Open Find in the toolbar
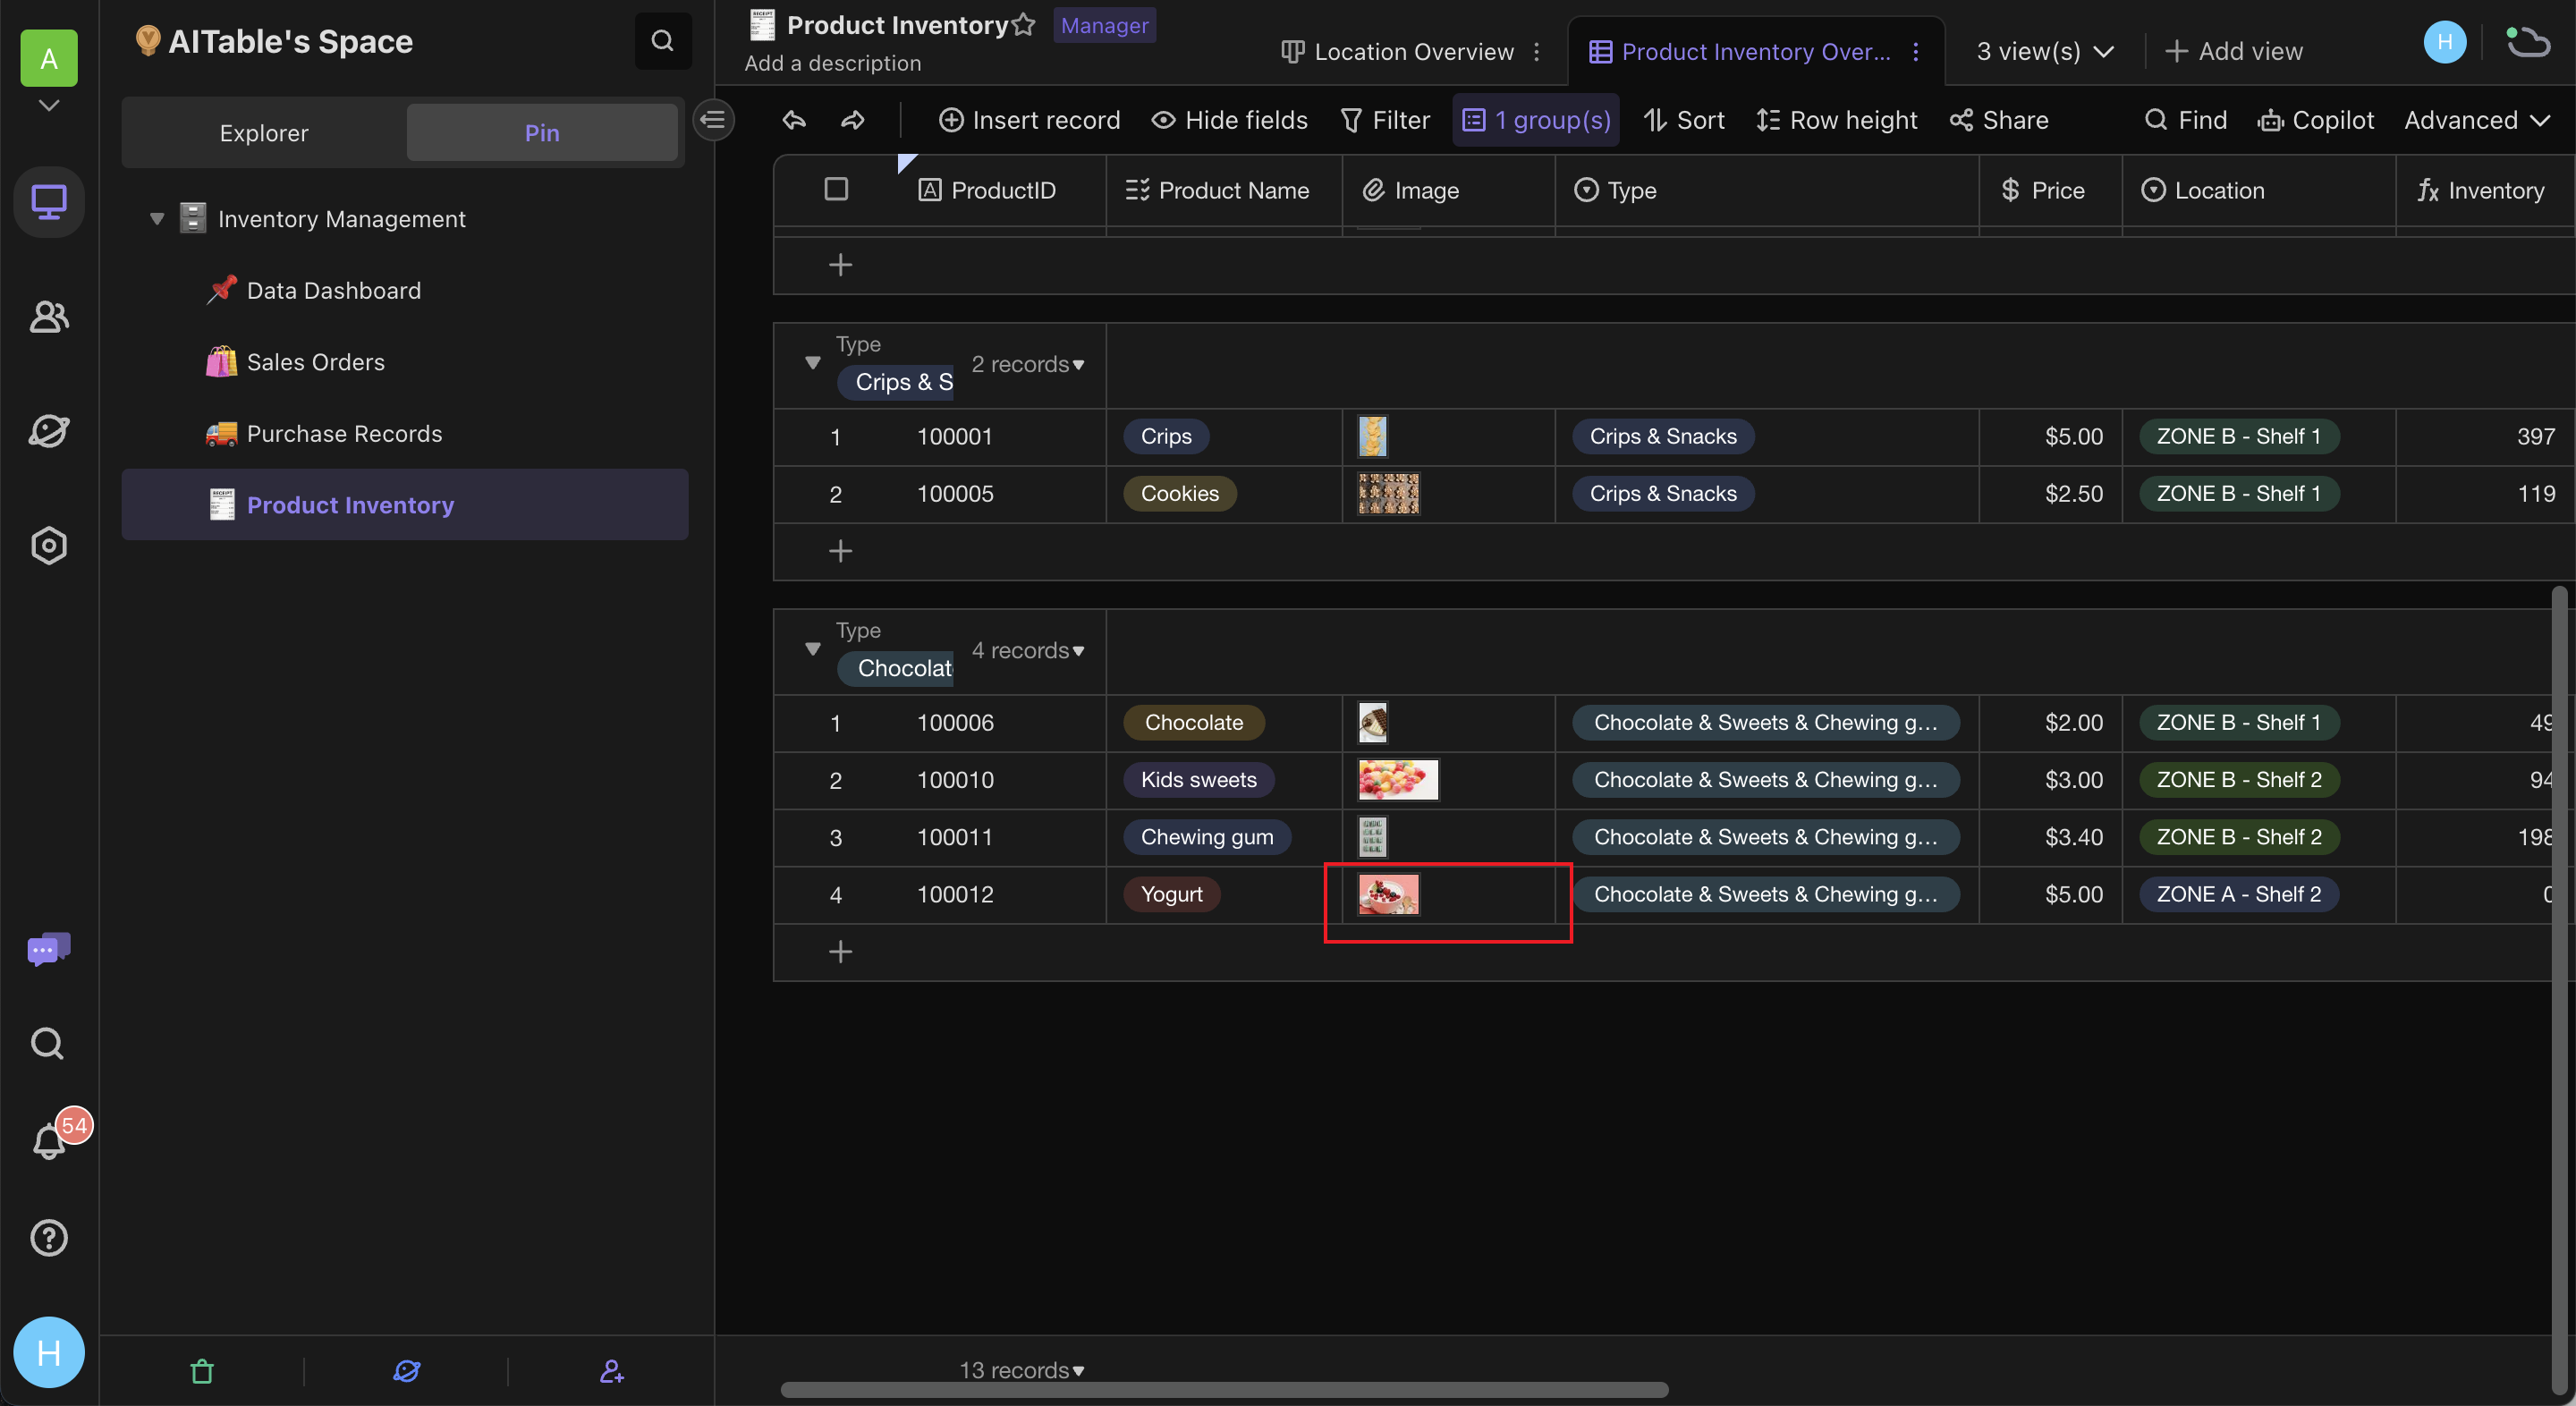This screenshot has height=1406, width=2576. [2186, 120]
